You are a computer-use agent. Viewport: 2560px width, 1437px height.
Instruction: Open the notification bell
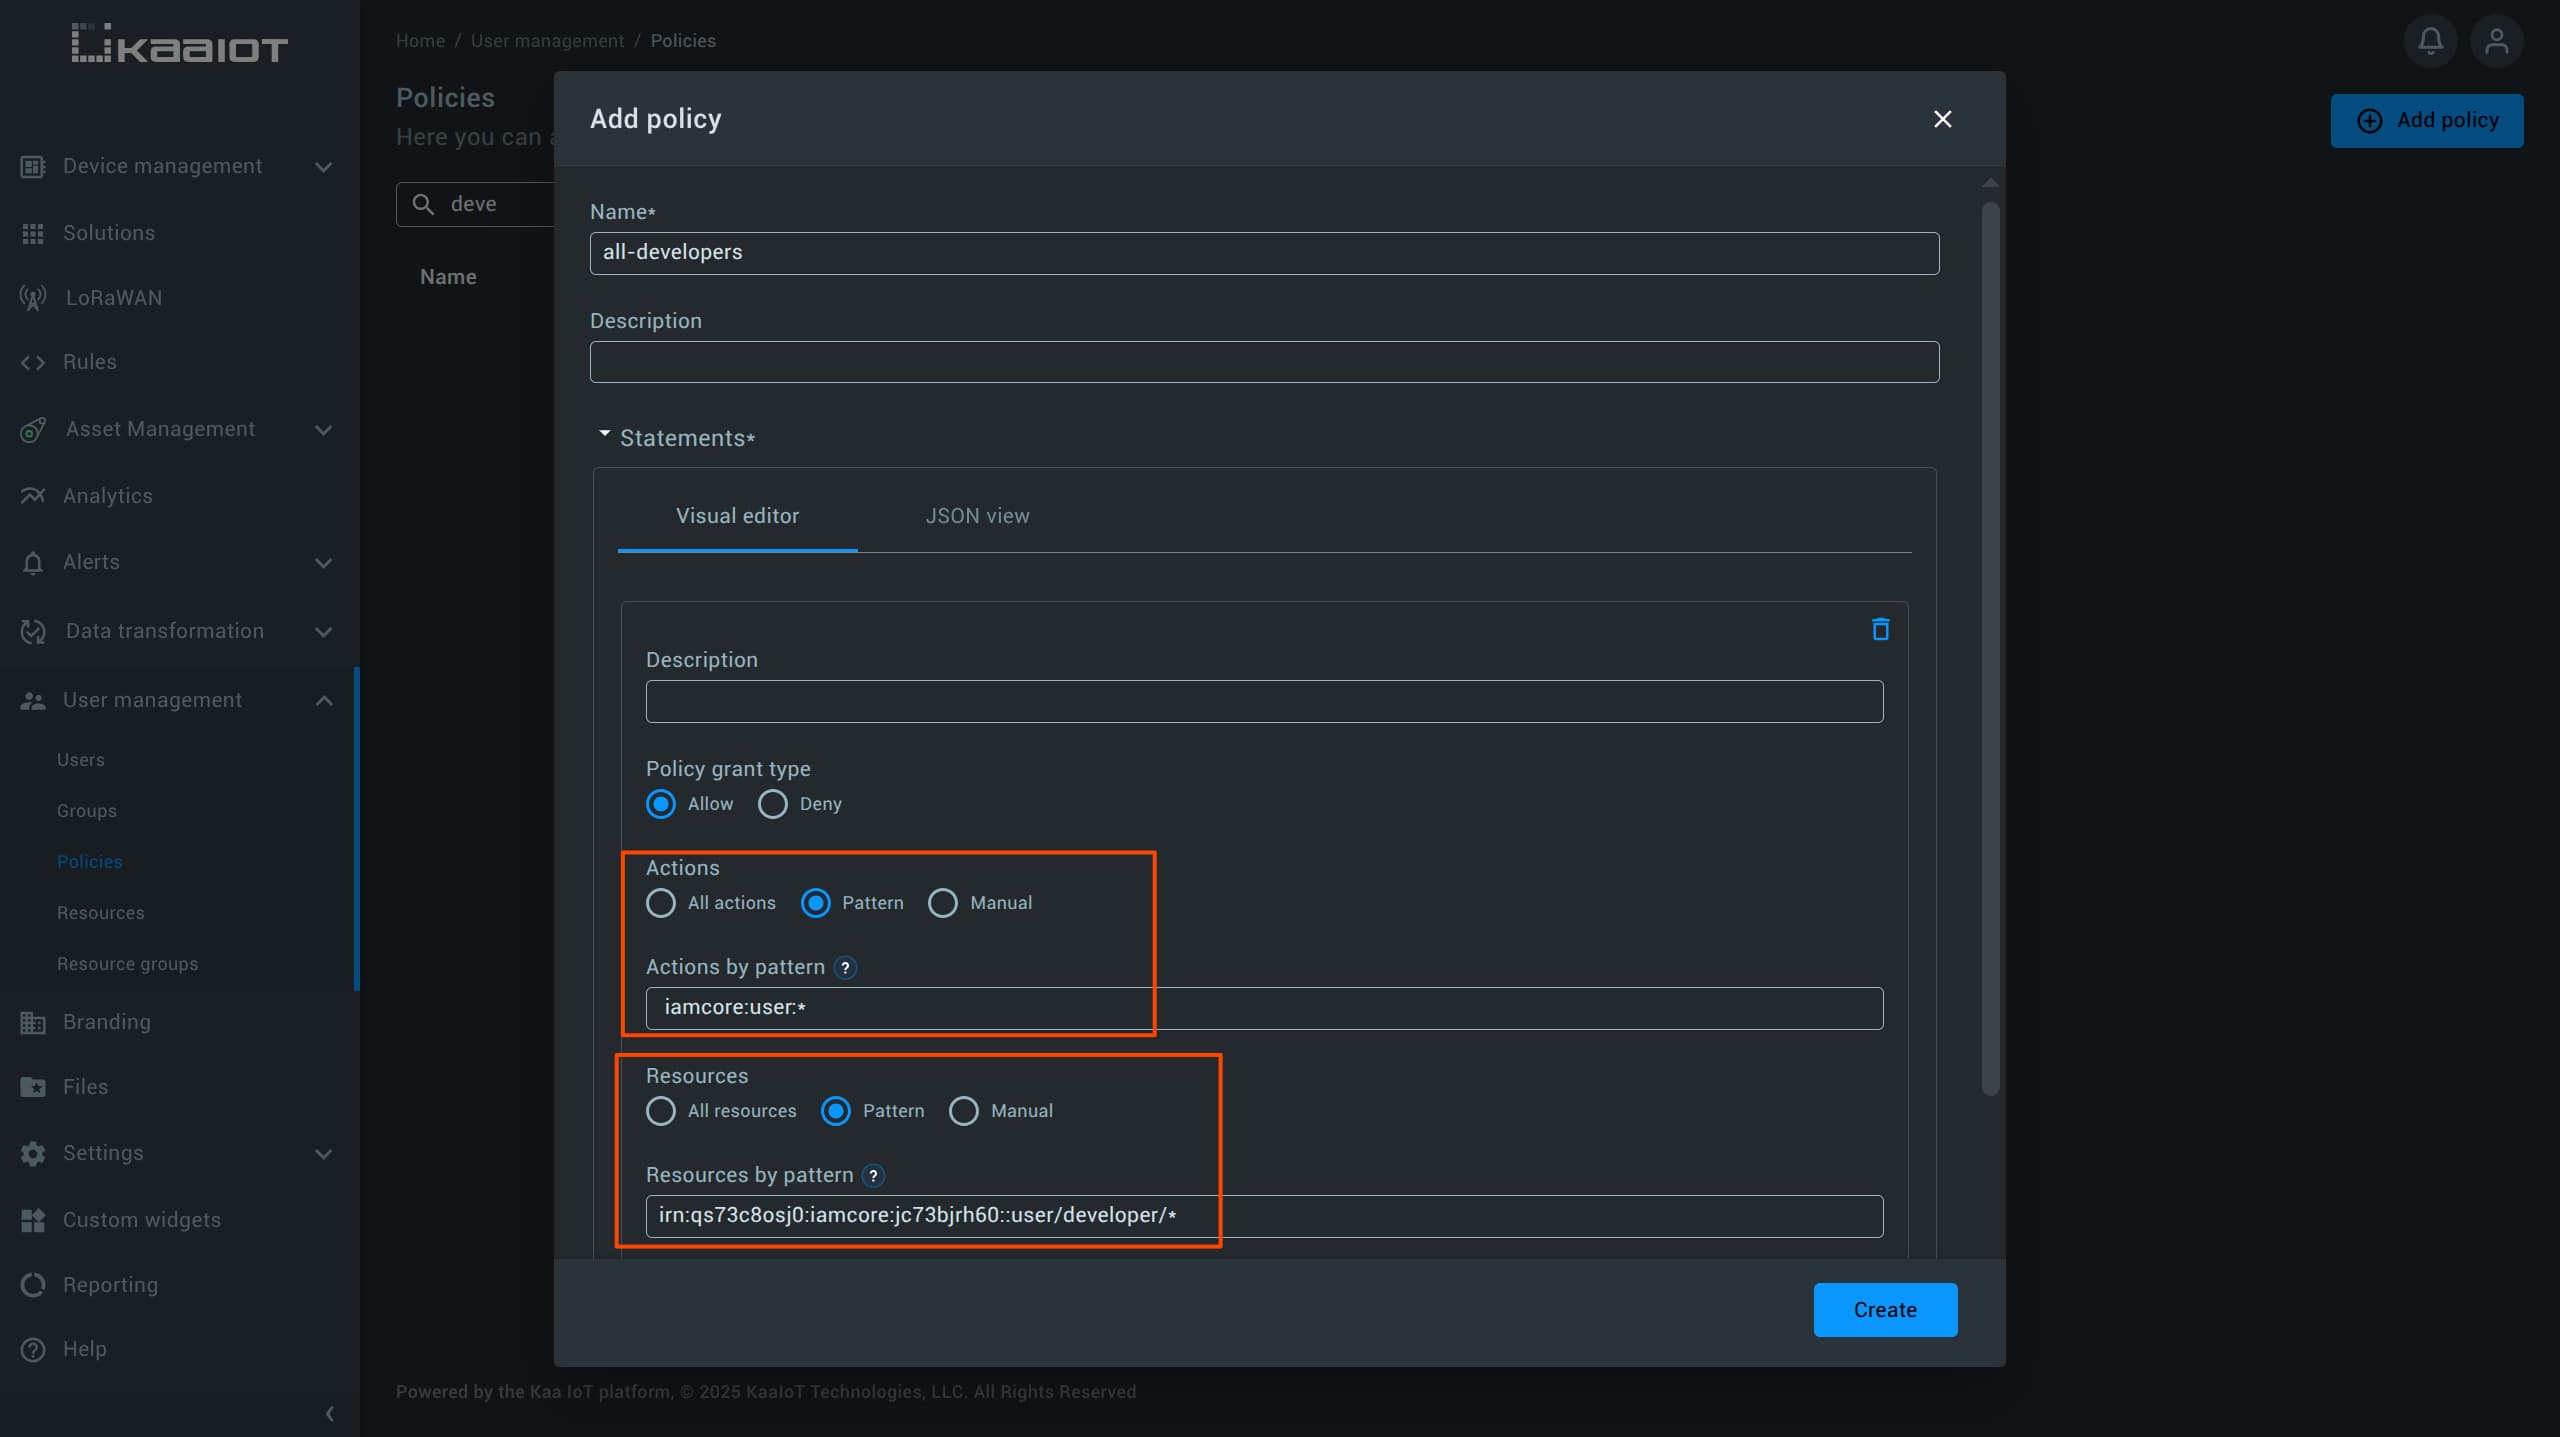pos(2430,40)
